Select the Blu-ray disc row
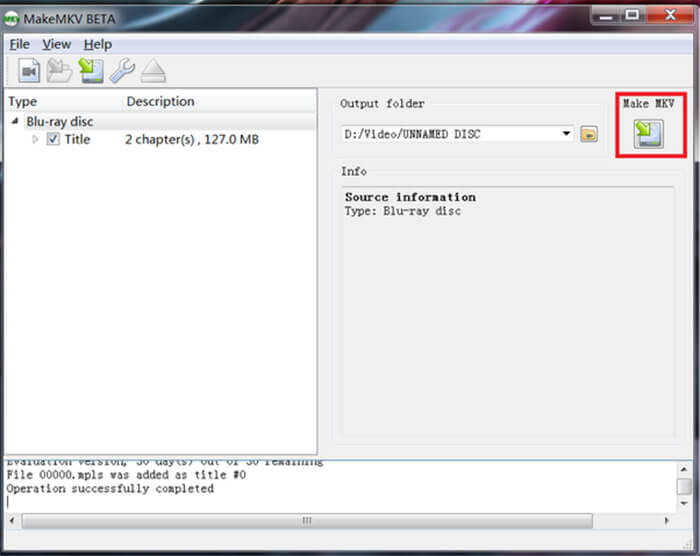 pos(161,121)
